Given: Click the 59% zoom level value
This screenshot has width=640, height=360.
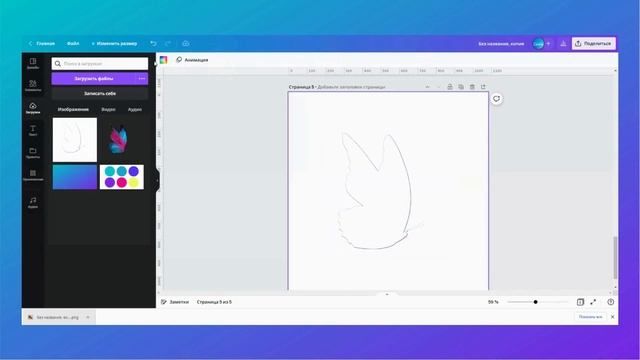Looking at the screenshot, I should (x=493, y=302).
